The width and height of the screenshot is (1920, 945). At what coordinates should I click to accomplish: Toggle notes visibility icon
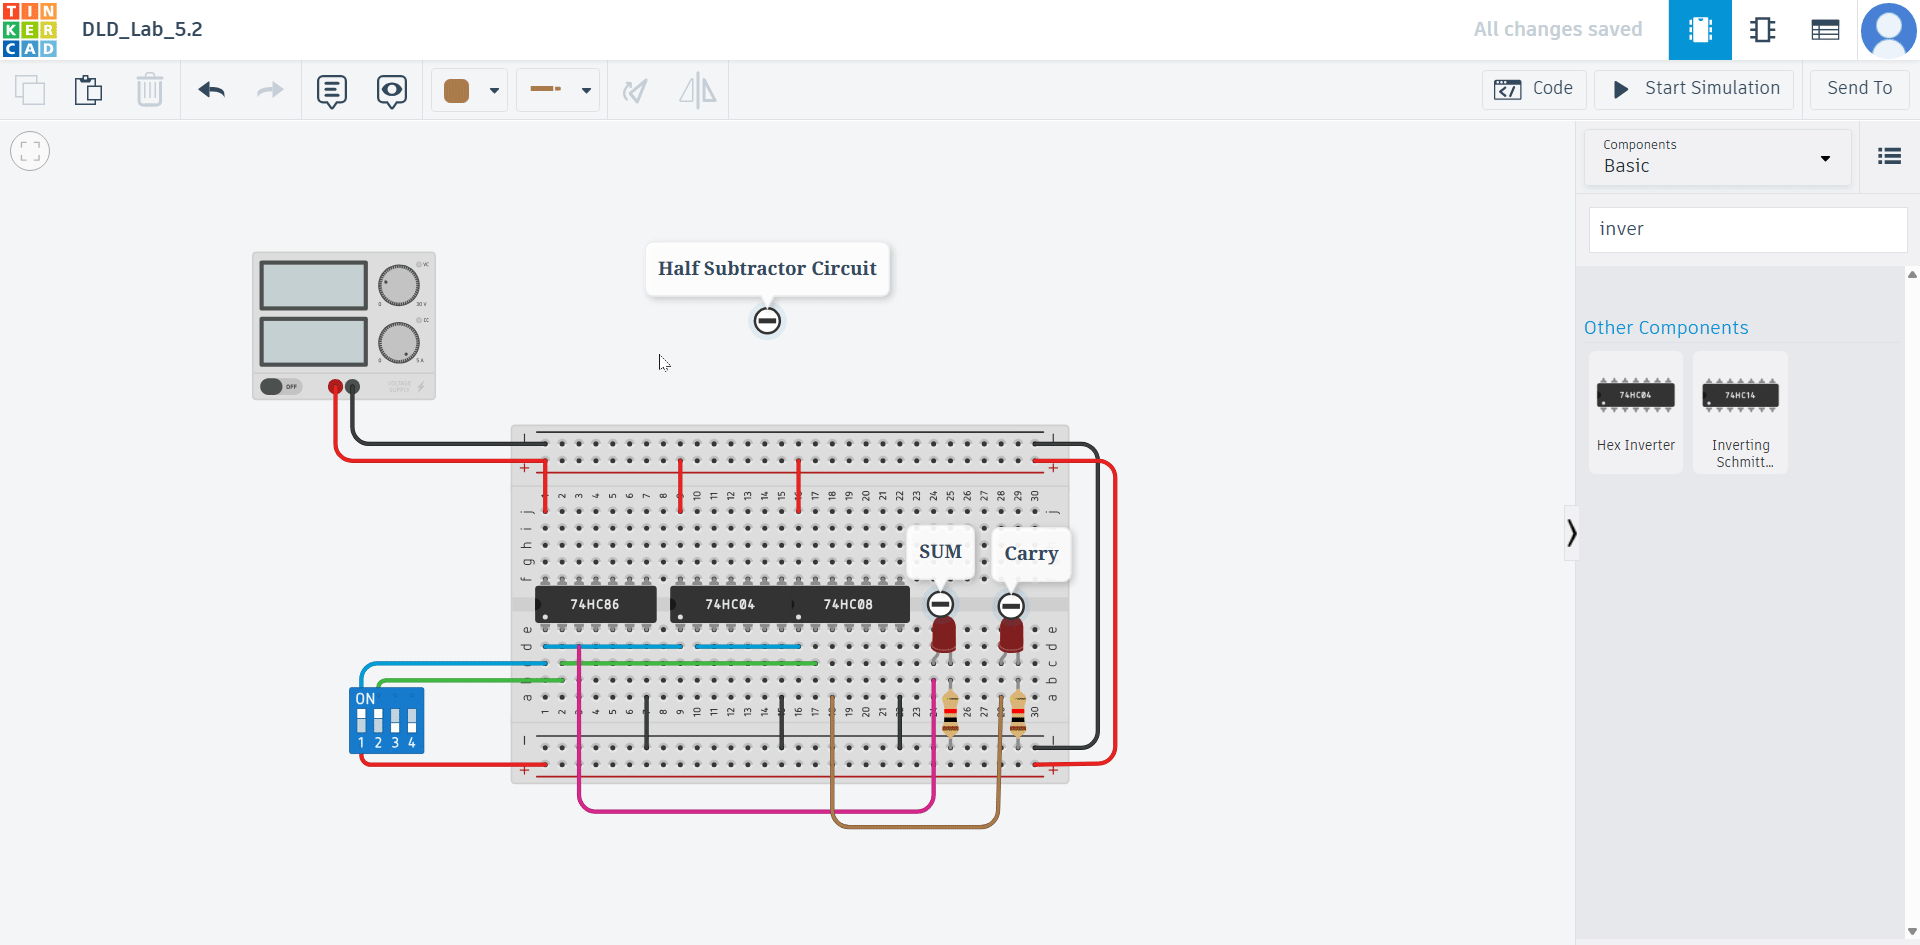(392, 91)
